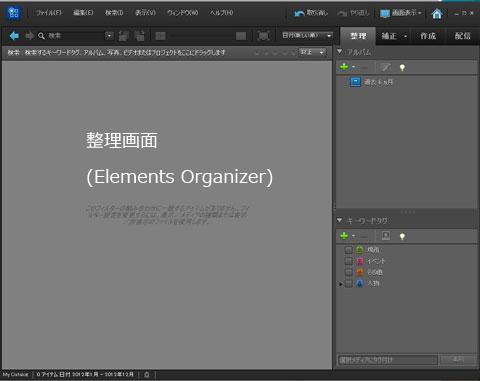Screen dimensions: 480x381
Task: Open the ファイル(F) menu
Action: click(49, 13)
